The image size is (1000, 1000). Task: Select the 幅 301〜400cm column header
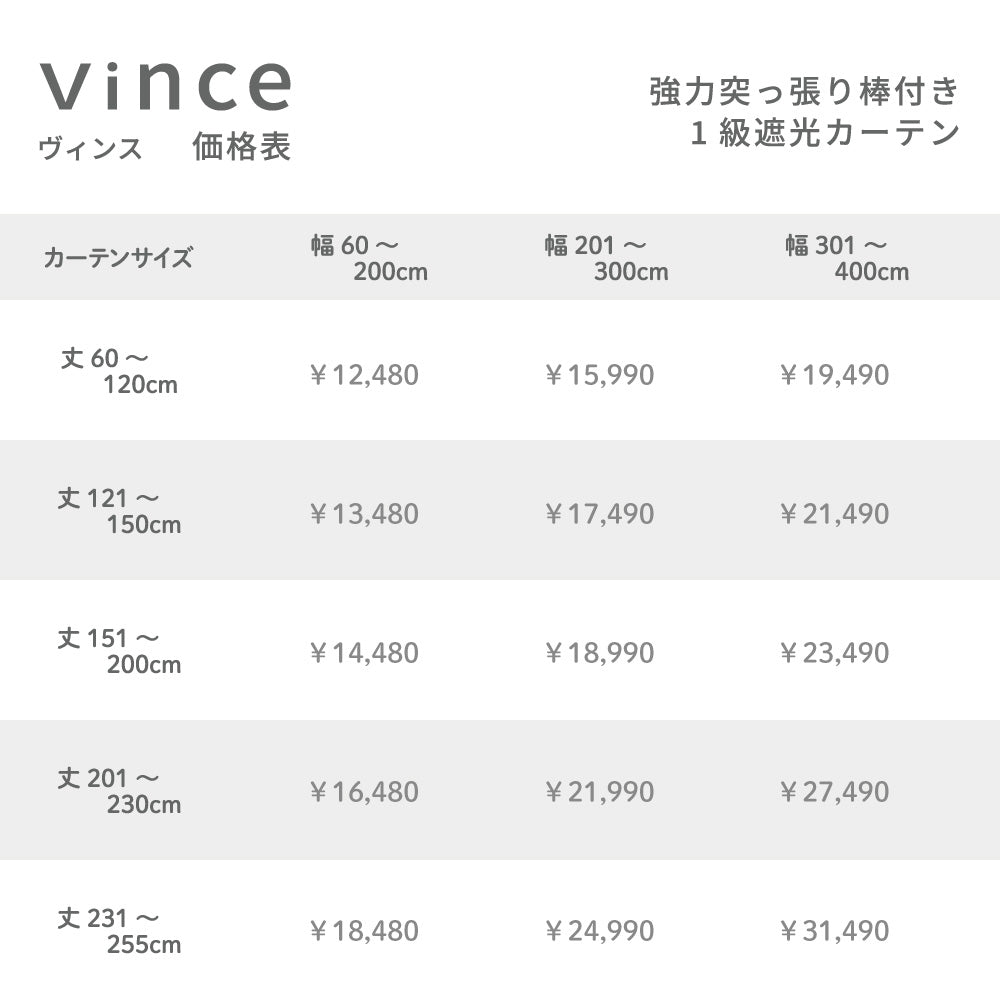(x=846, y=258)
